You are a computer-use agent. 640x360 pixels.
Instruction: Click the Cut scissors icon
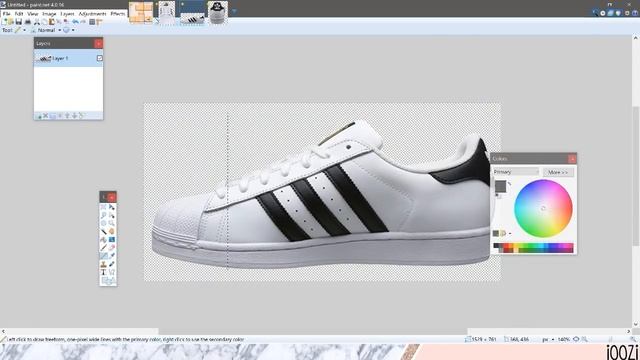pos(37,22)
